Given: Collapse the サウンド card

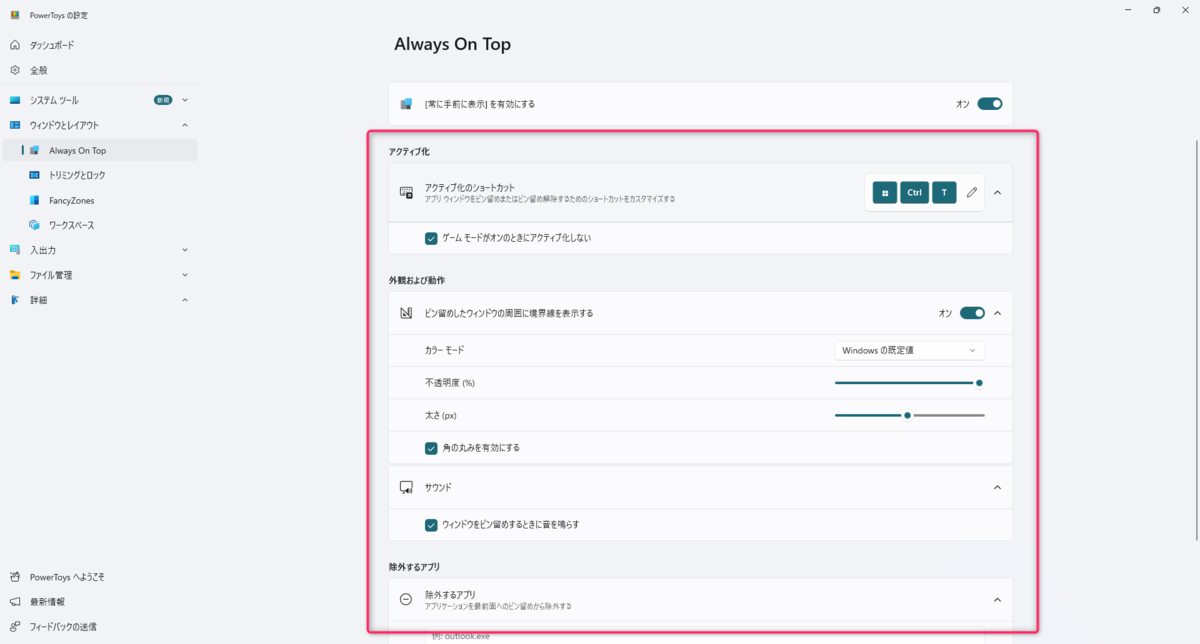Looking at the screenshot, I should coord(997,487).
